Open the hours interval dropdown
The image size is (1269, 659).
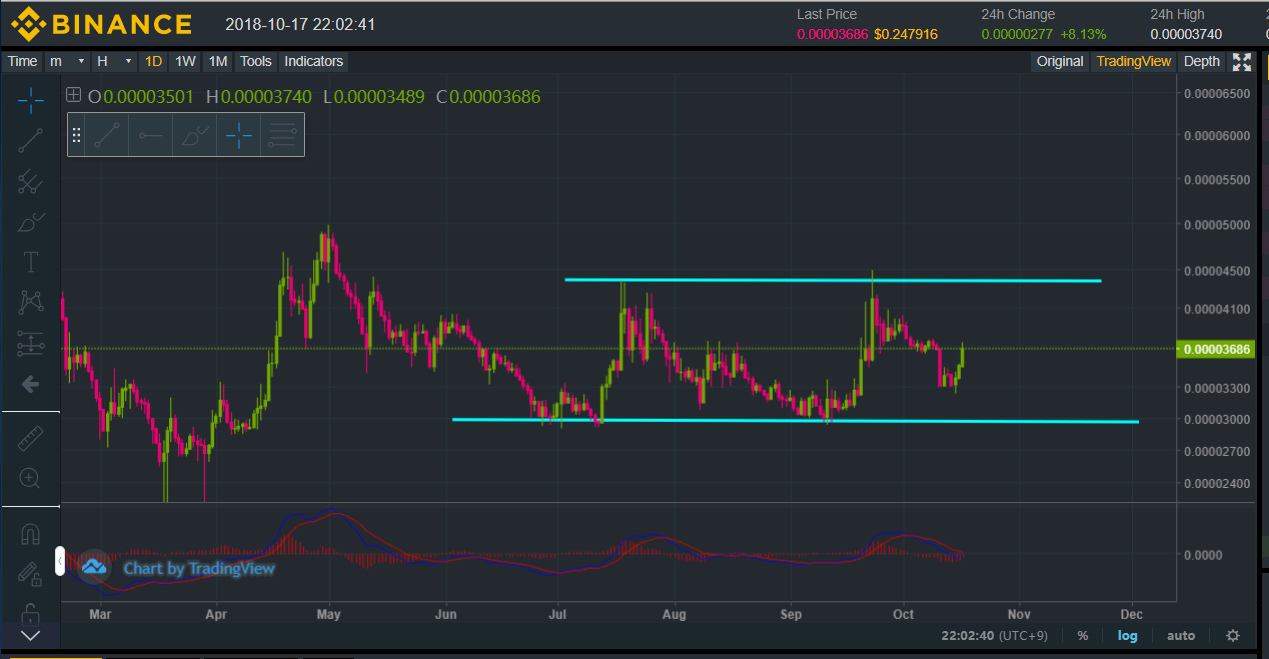[113, 61]
